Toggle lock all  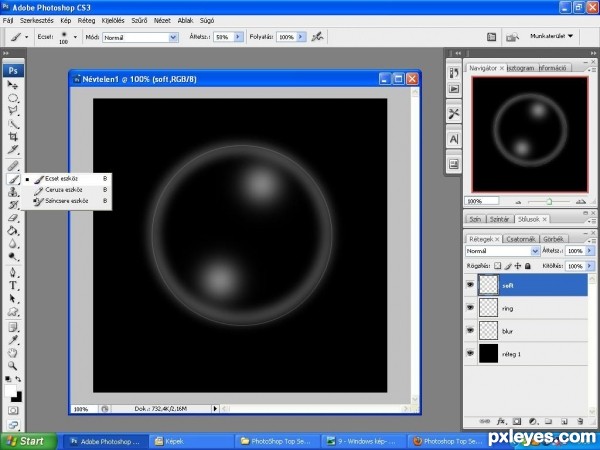point(528,266)
